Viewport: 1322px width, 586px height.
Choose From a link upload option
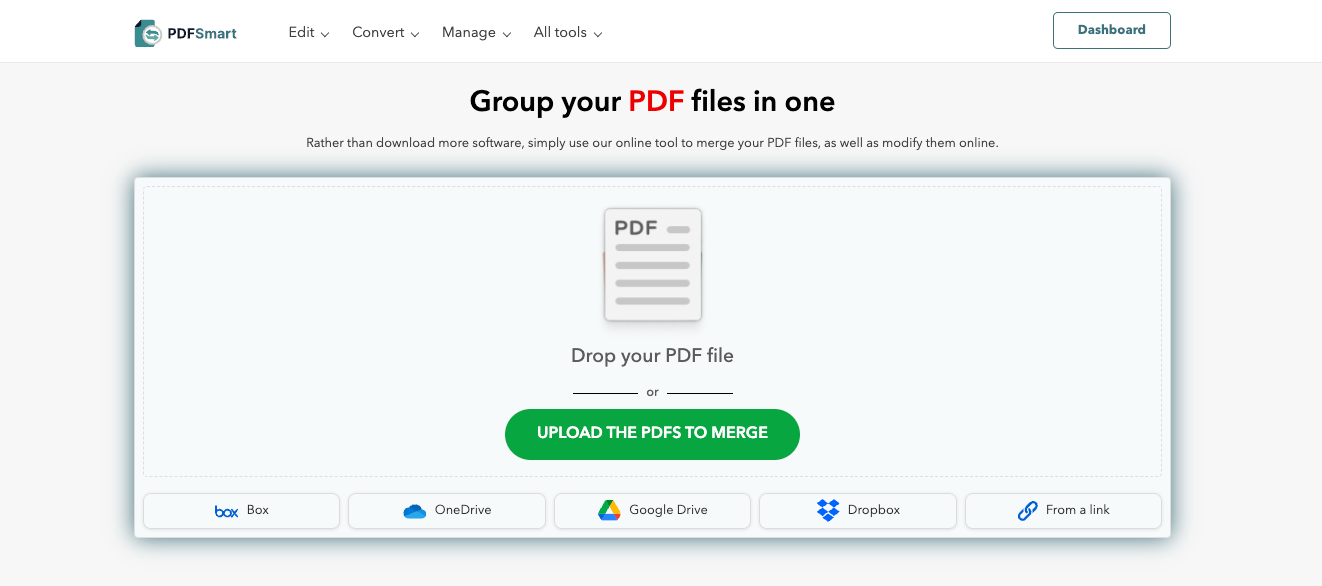coord(1063,510)
